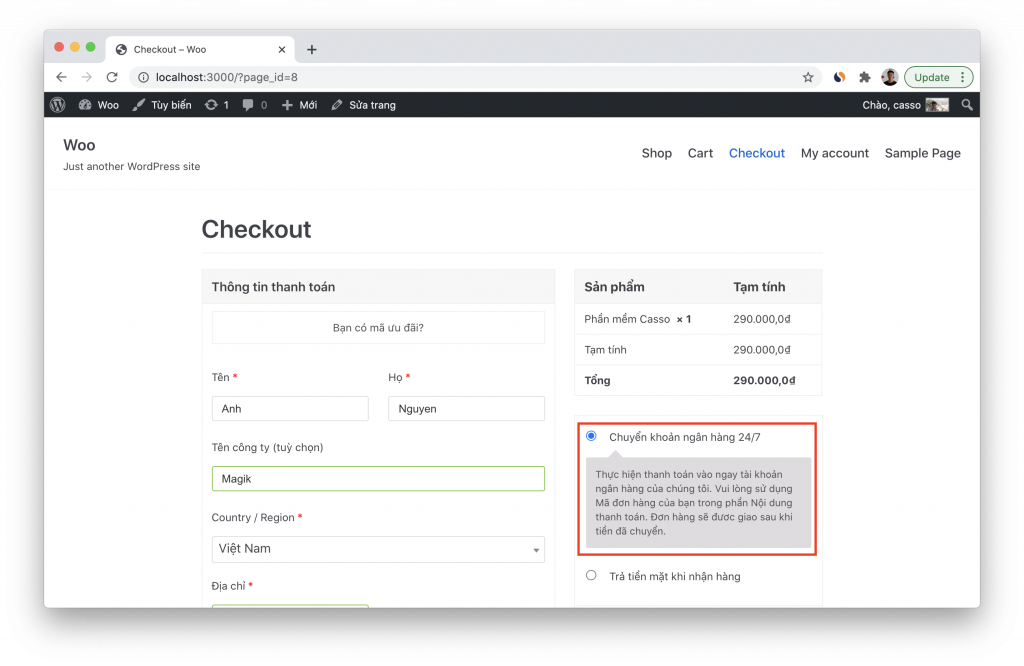Open the Extensions puzzle icon

(x=865, y=77)
